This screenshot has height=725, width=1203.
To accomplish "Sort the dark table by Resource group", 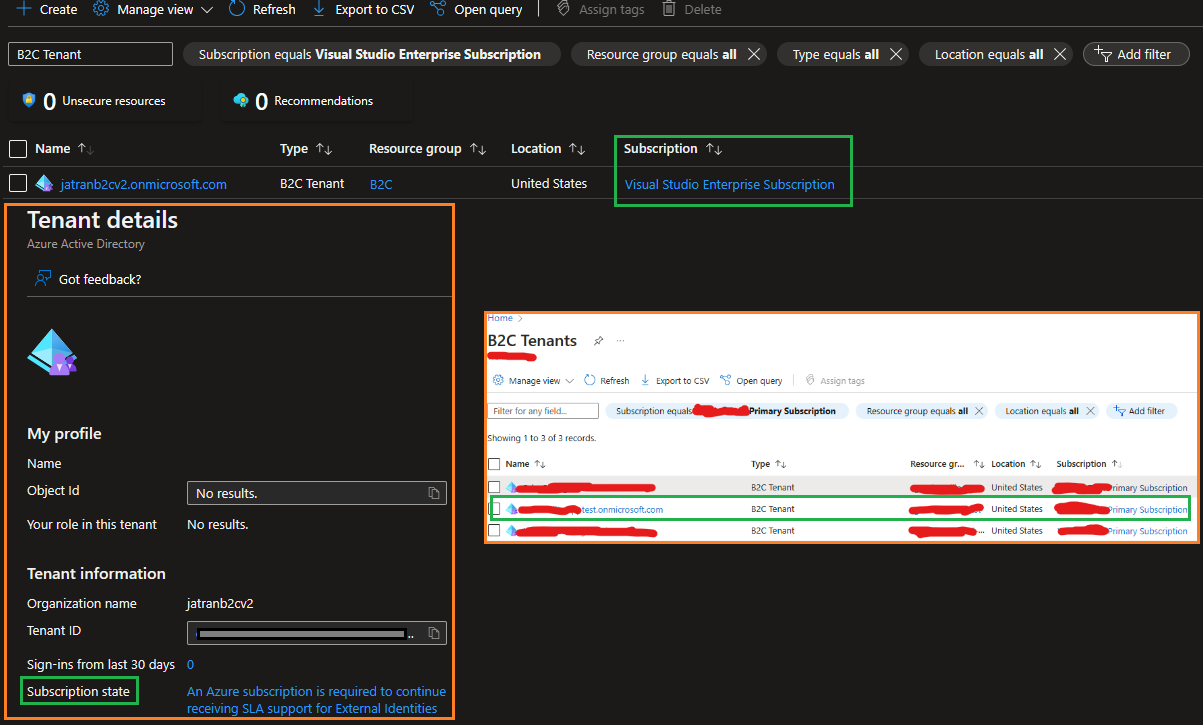I will (427, 149).
